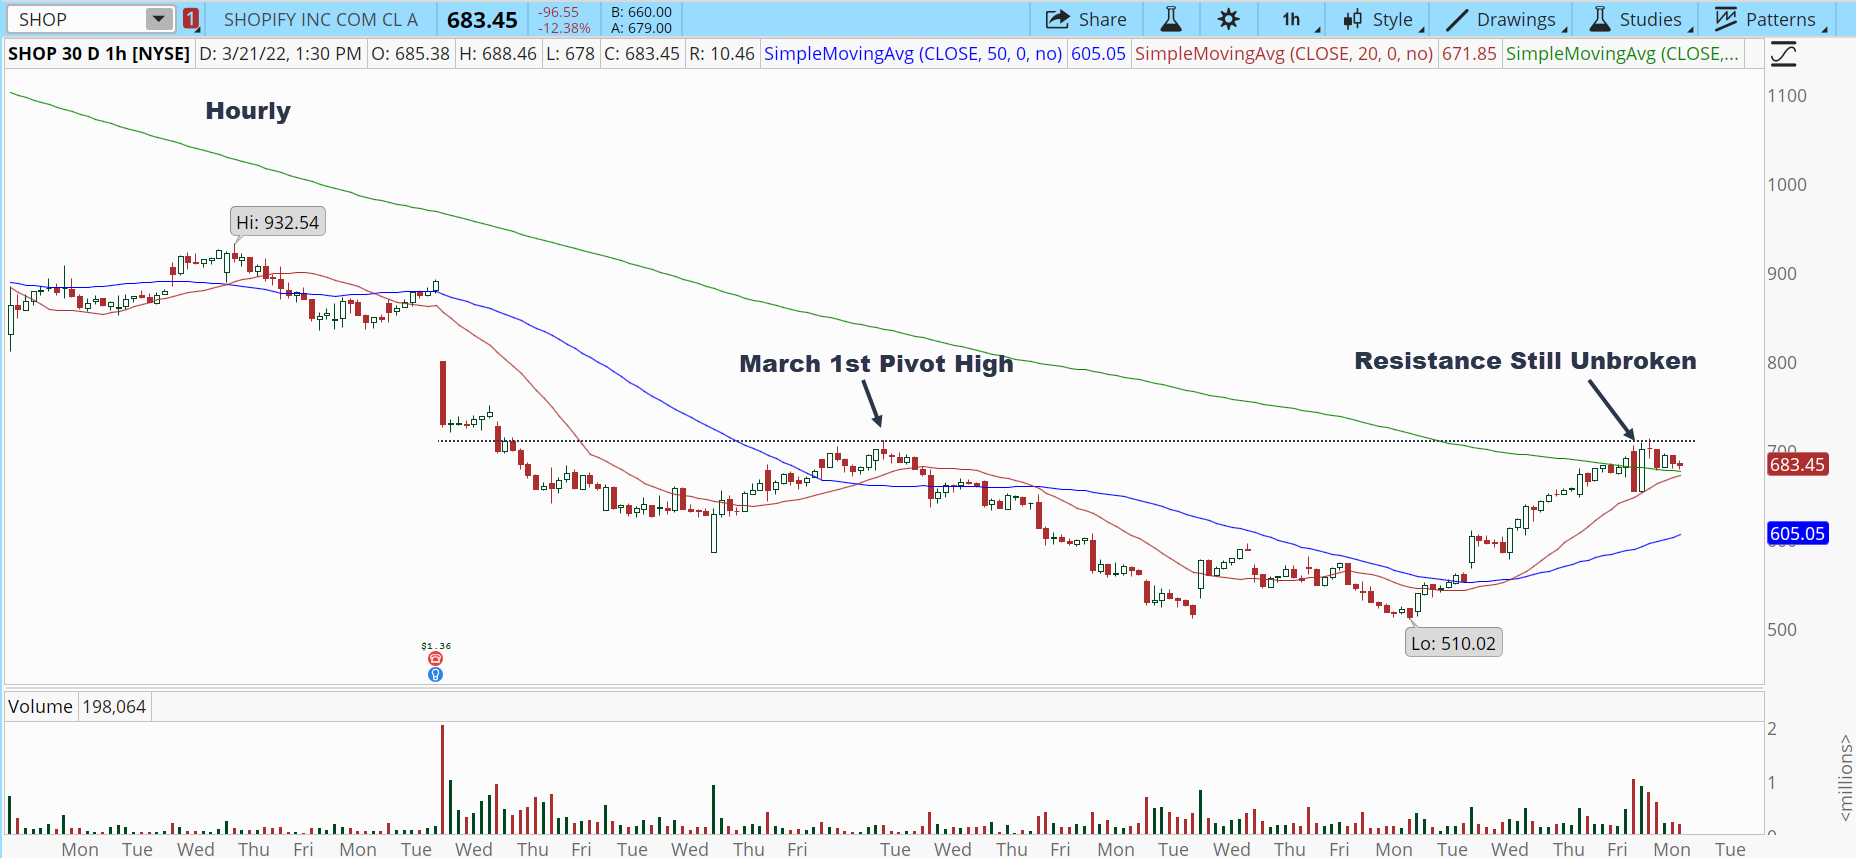1856x858 pixels.
Task: Click the 671.85 red moving average value
Action: [1469, 54]
